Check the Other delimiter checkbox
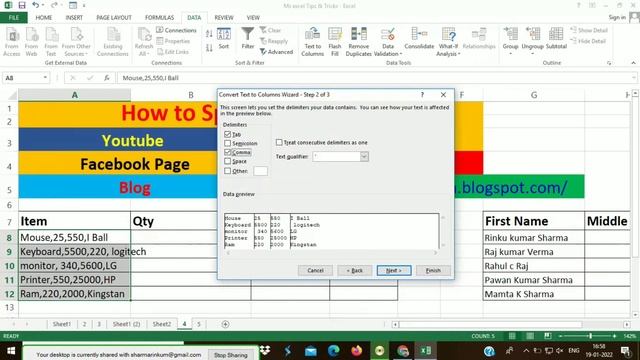640x360 pixels. tap(227, 171)
